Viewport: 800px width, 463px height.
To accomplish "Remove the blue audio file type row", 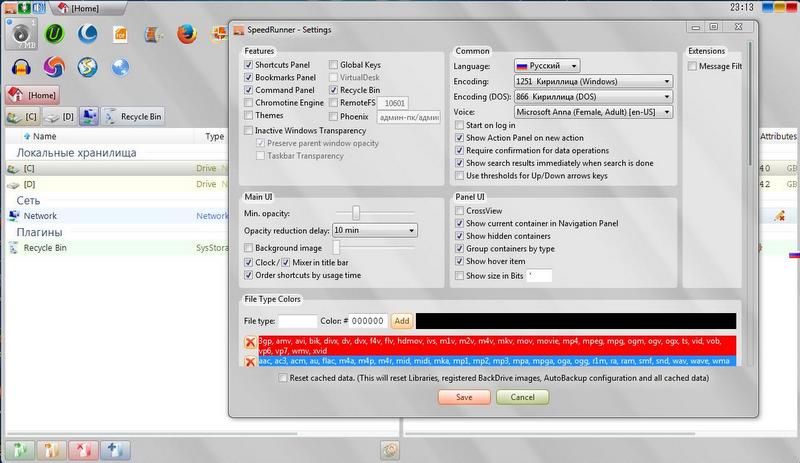I will (250, 362).
